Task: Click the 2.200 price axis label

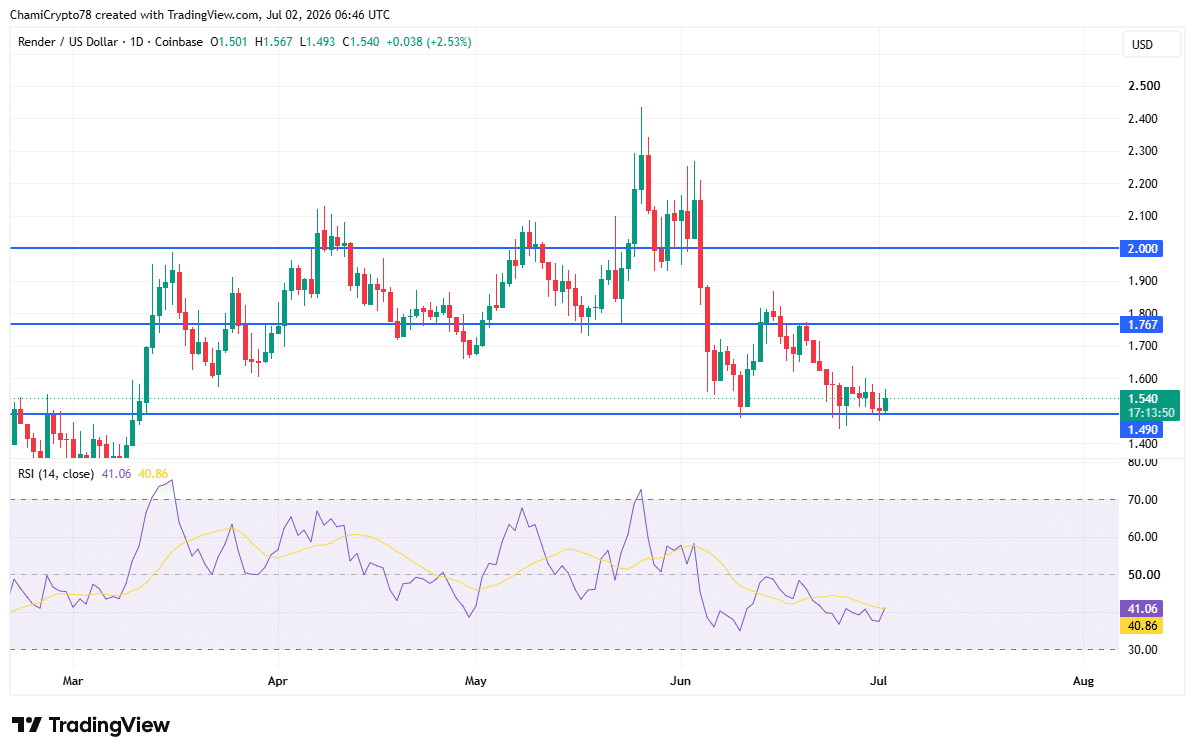Action: (1142, 184)
